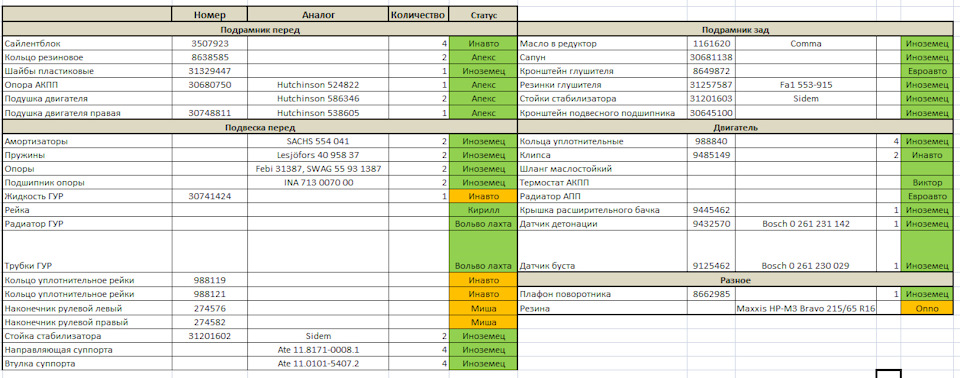Screen dimensions: 960x378
Task: Select the Подрамник перед section header
Action: 260,29
